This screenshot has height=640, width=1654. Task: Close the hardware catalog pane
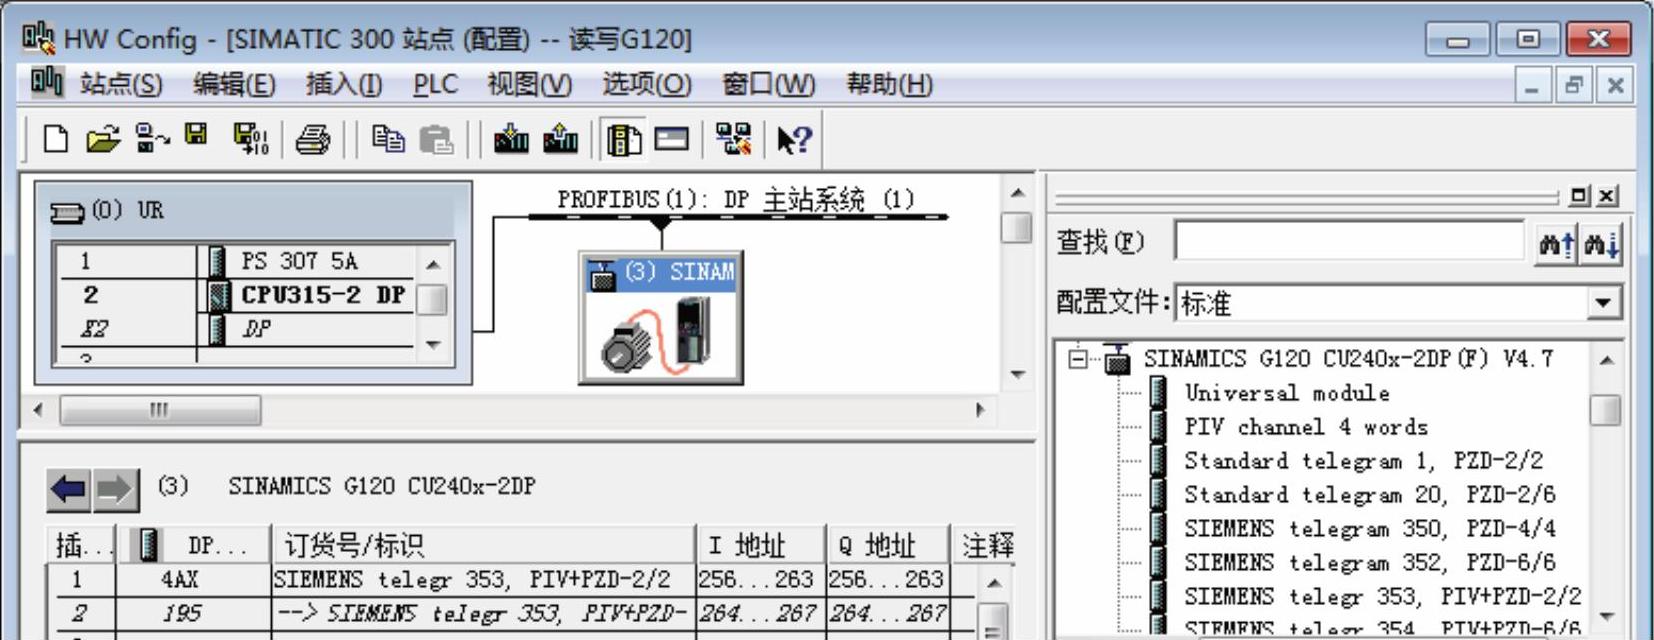[1606, 196]
